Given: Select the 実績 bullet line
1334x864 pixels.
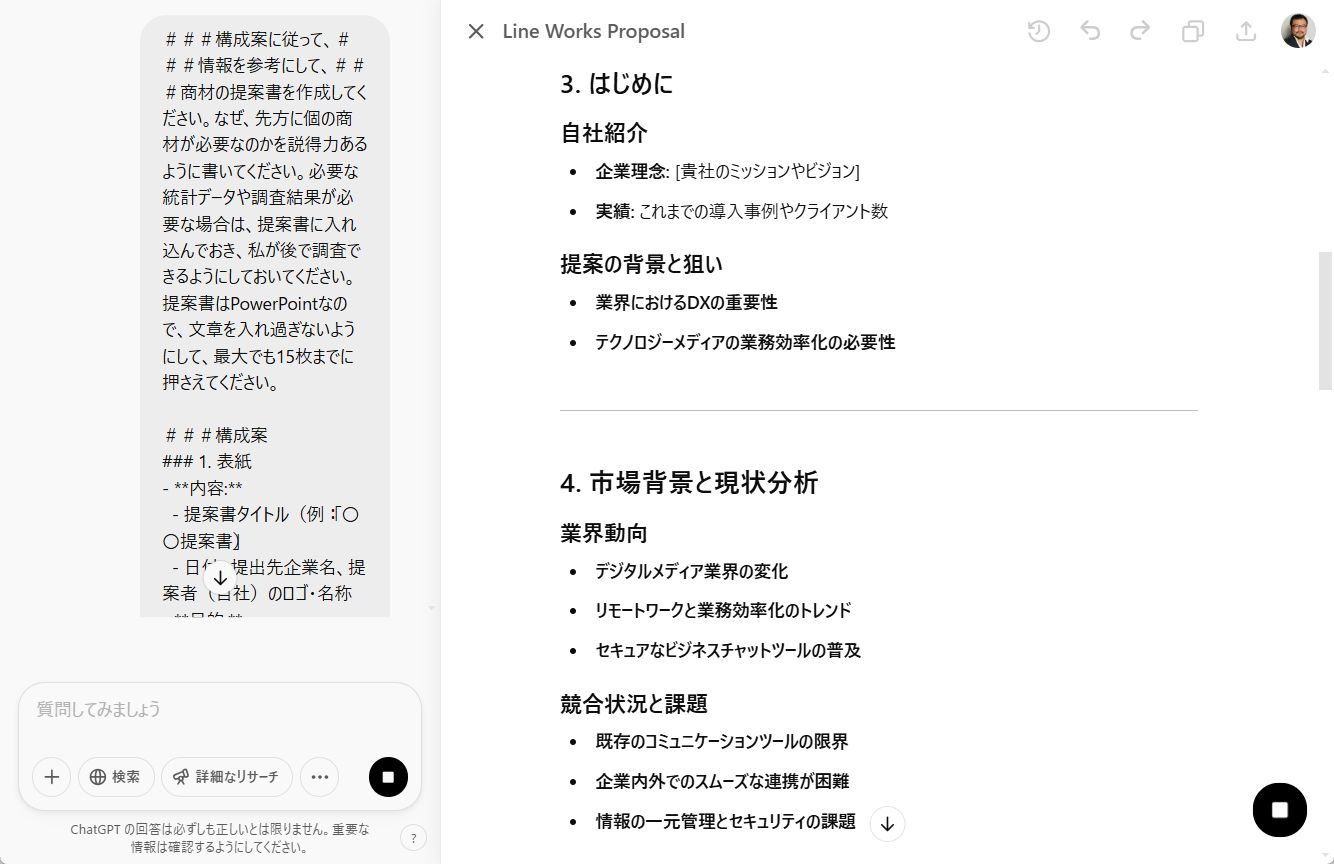Looking at the screenshot, I should click(x=741, y=211).
